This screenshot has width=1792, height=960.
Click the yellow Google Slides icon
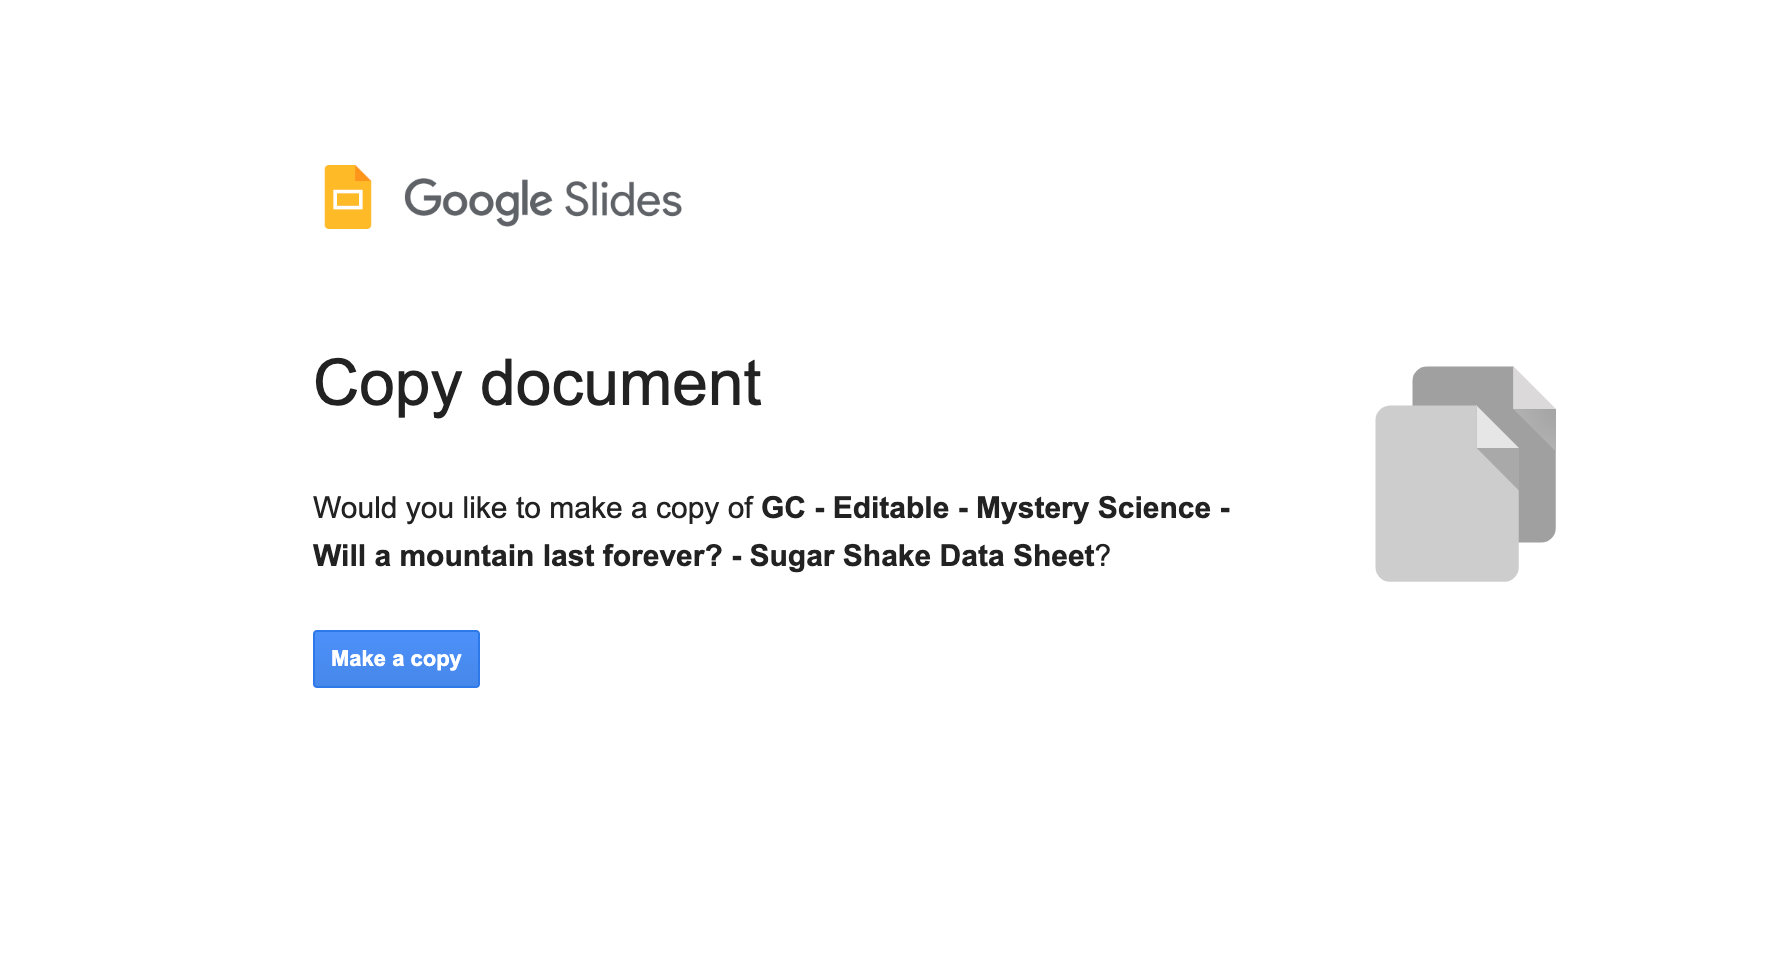pos(348,197)
